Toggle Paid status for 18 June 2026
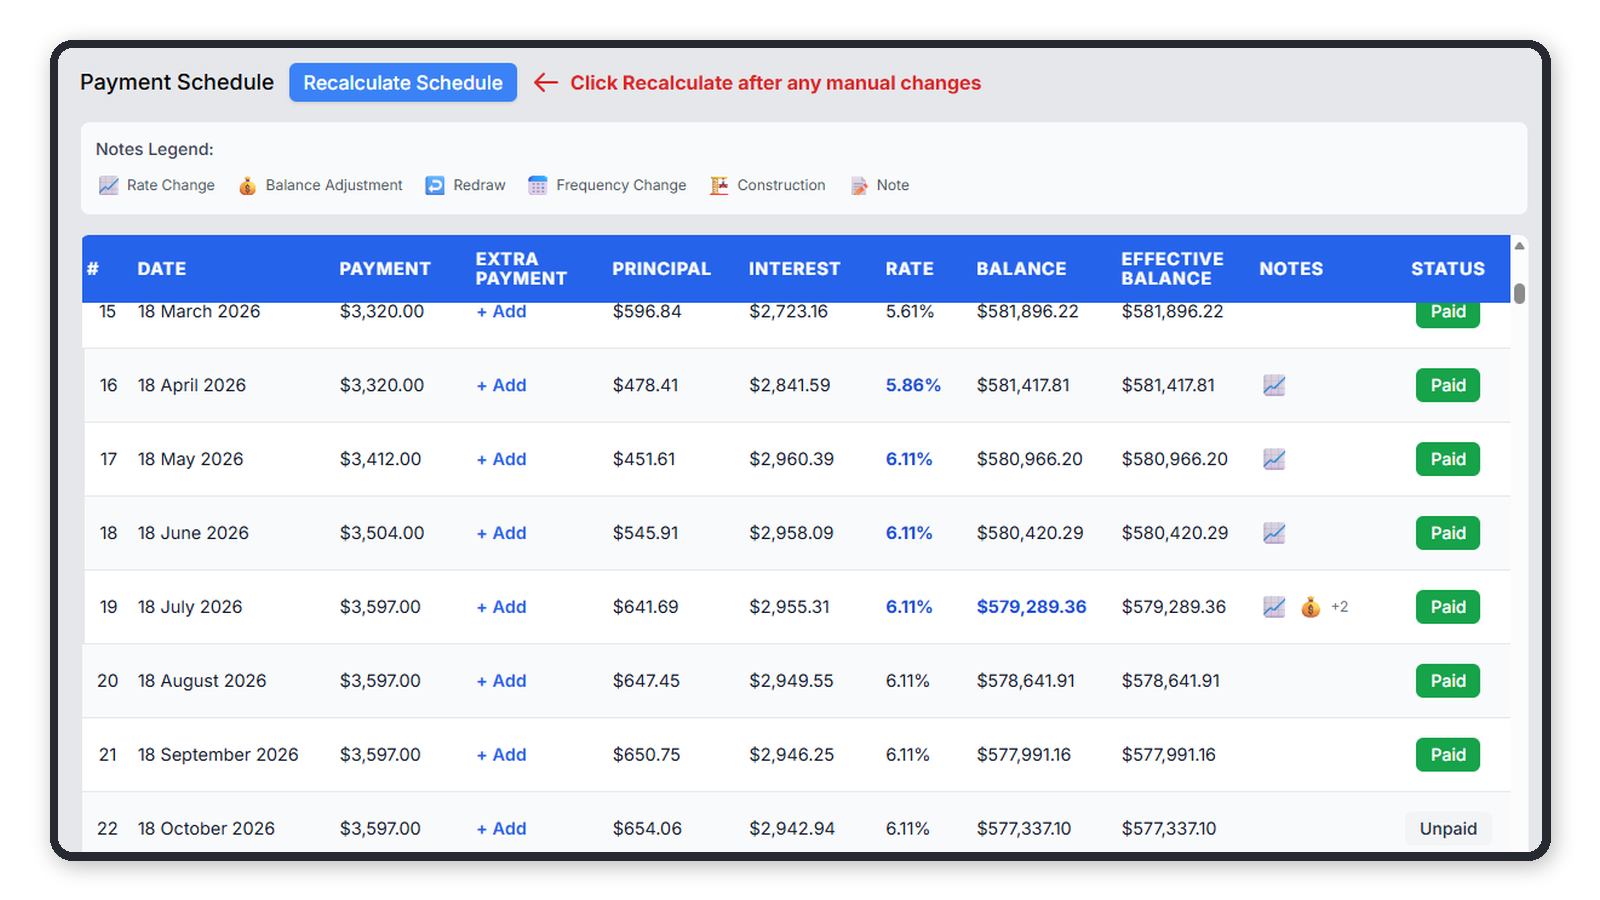Screen dimensions: 1600x900 click(1448, 533)
